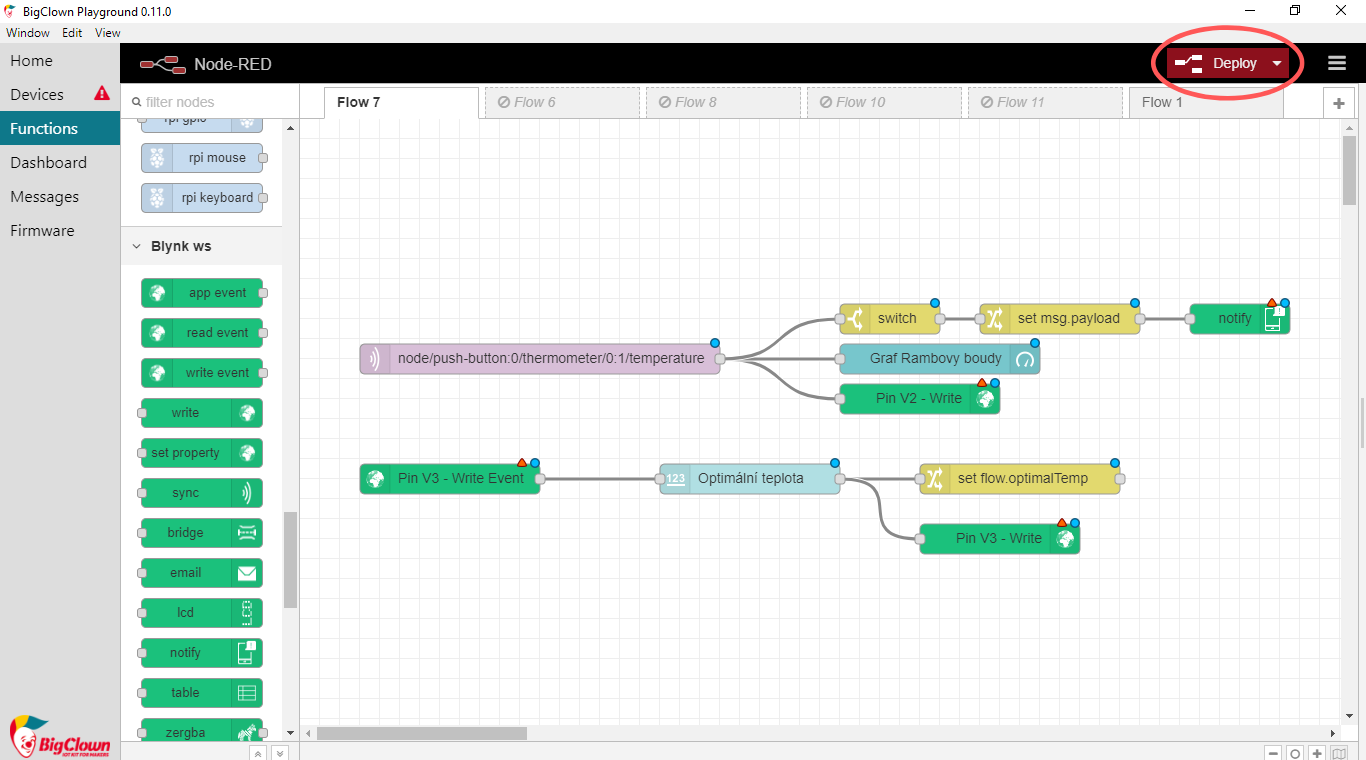The image size is (1366, 760).
Task: Select the lcd palette node
Action: (x=202, y=613)
